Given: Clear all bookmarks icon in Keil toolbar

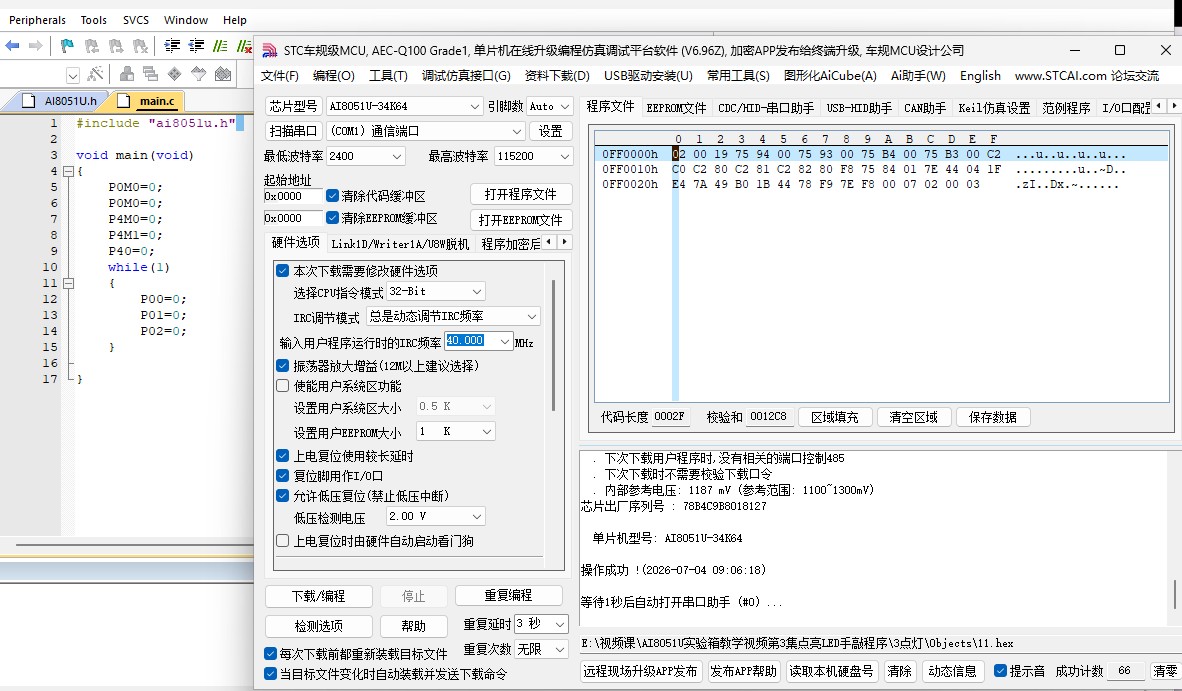Looking at the screenshot, I should click(139, 46).
